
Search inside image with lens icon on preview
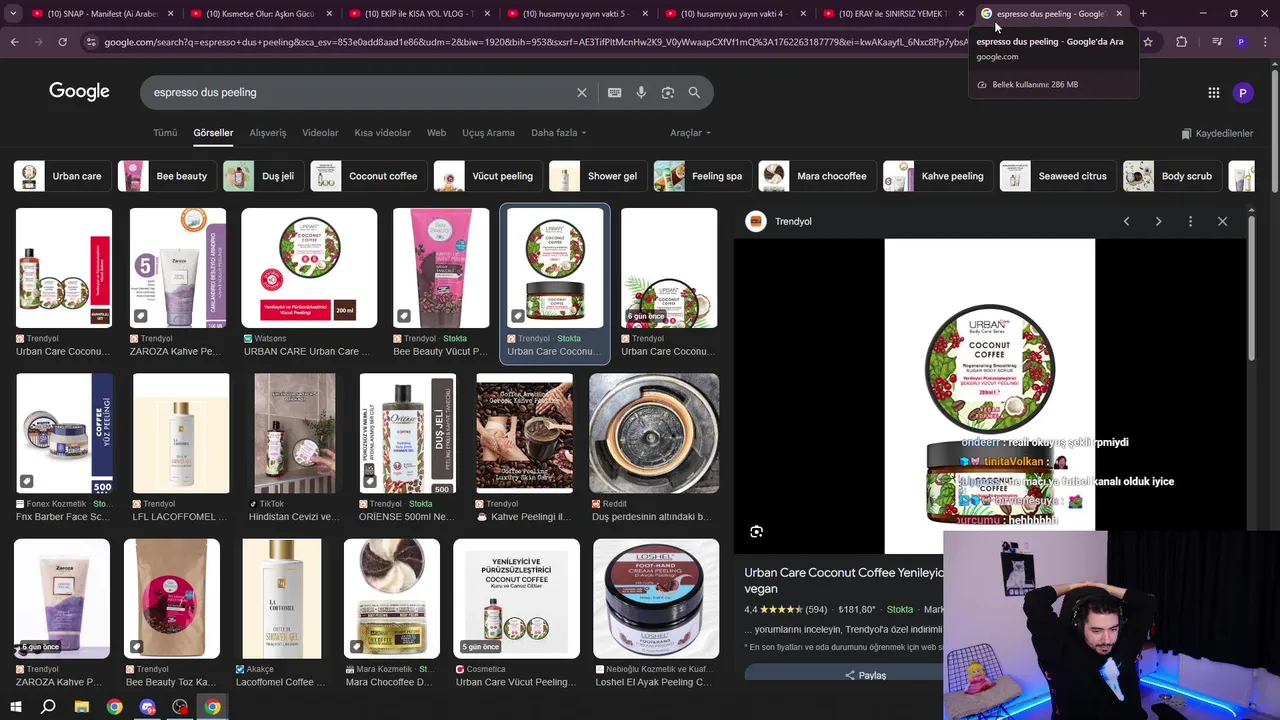[x=757, y=532]
